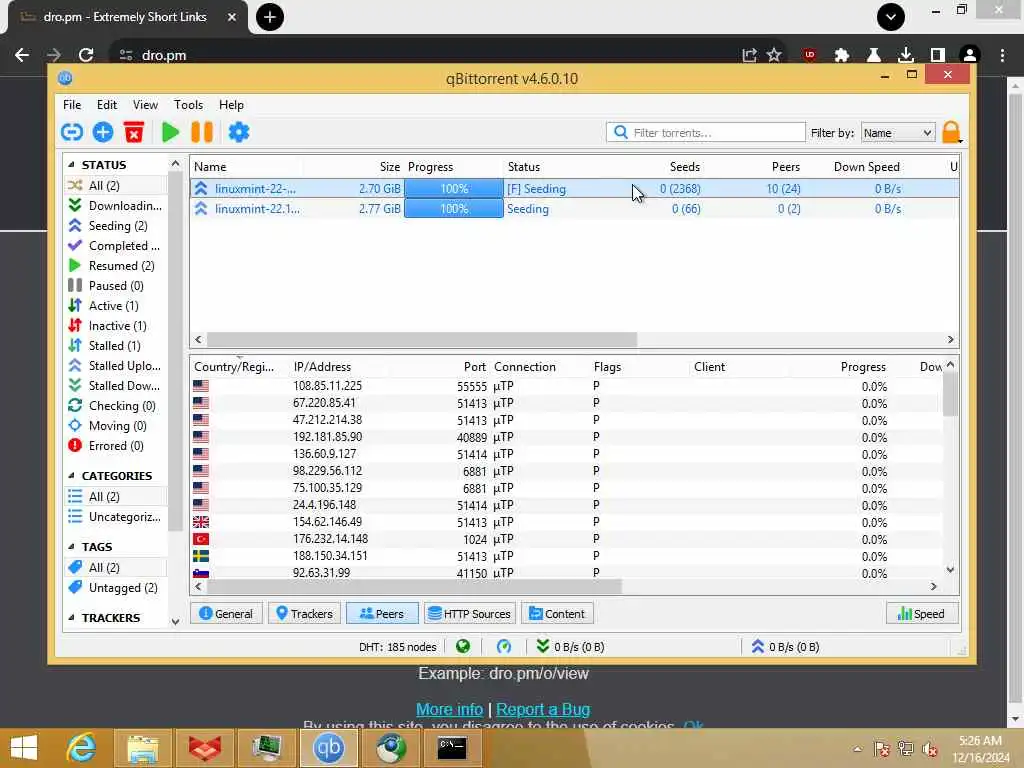Screen dimensions: 1024x768
Task: Click the orange pause torrents icon
Action: click(x=202, y=132)
